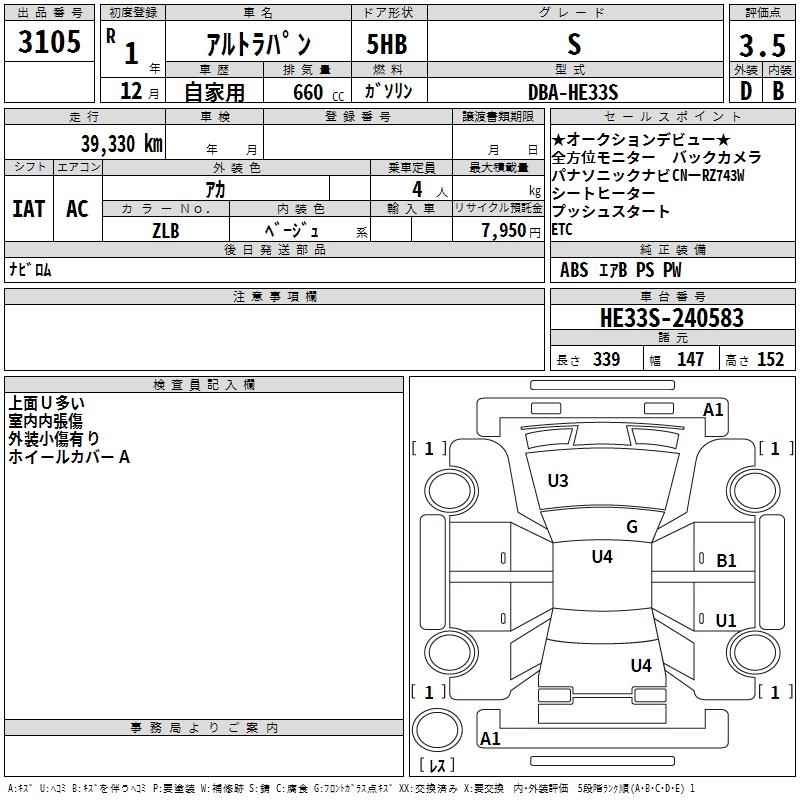Select color number ZLB
Image resolution: width=800 pixels, height=800 pixels.
[x=166, y=231]
